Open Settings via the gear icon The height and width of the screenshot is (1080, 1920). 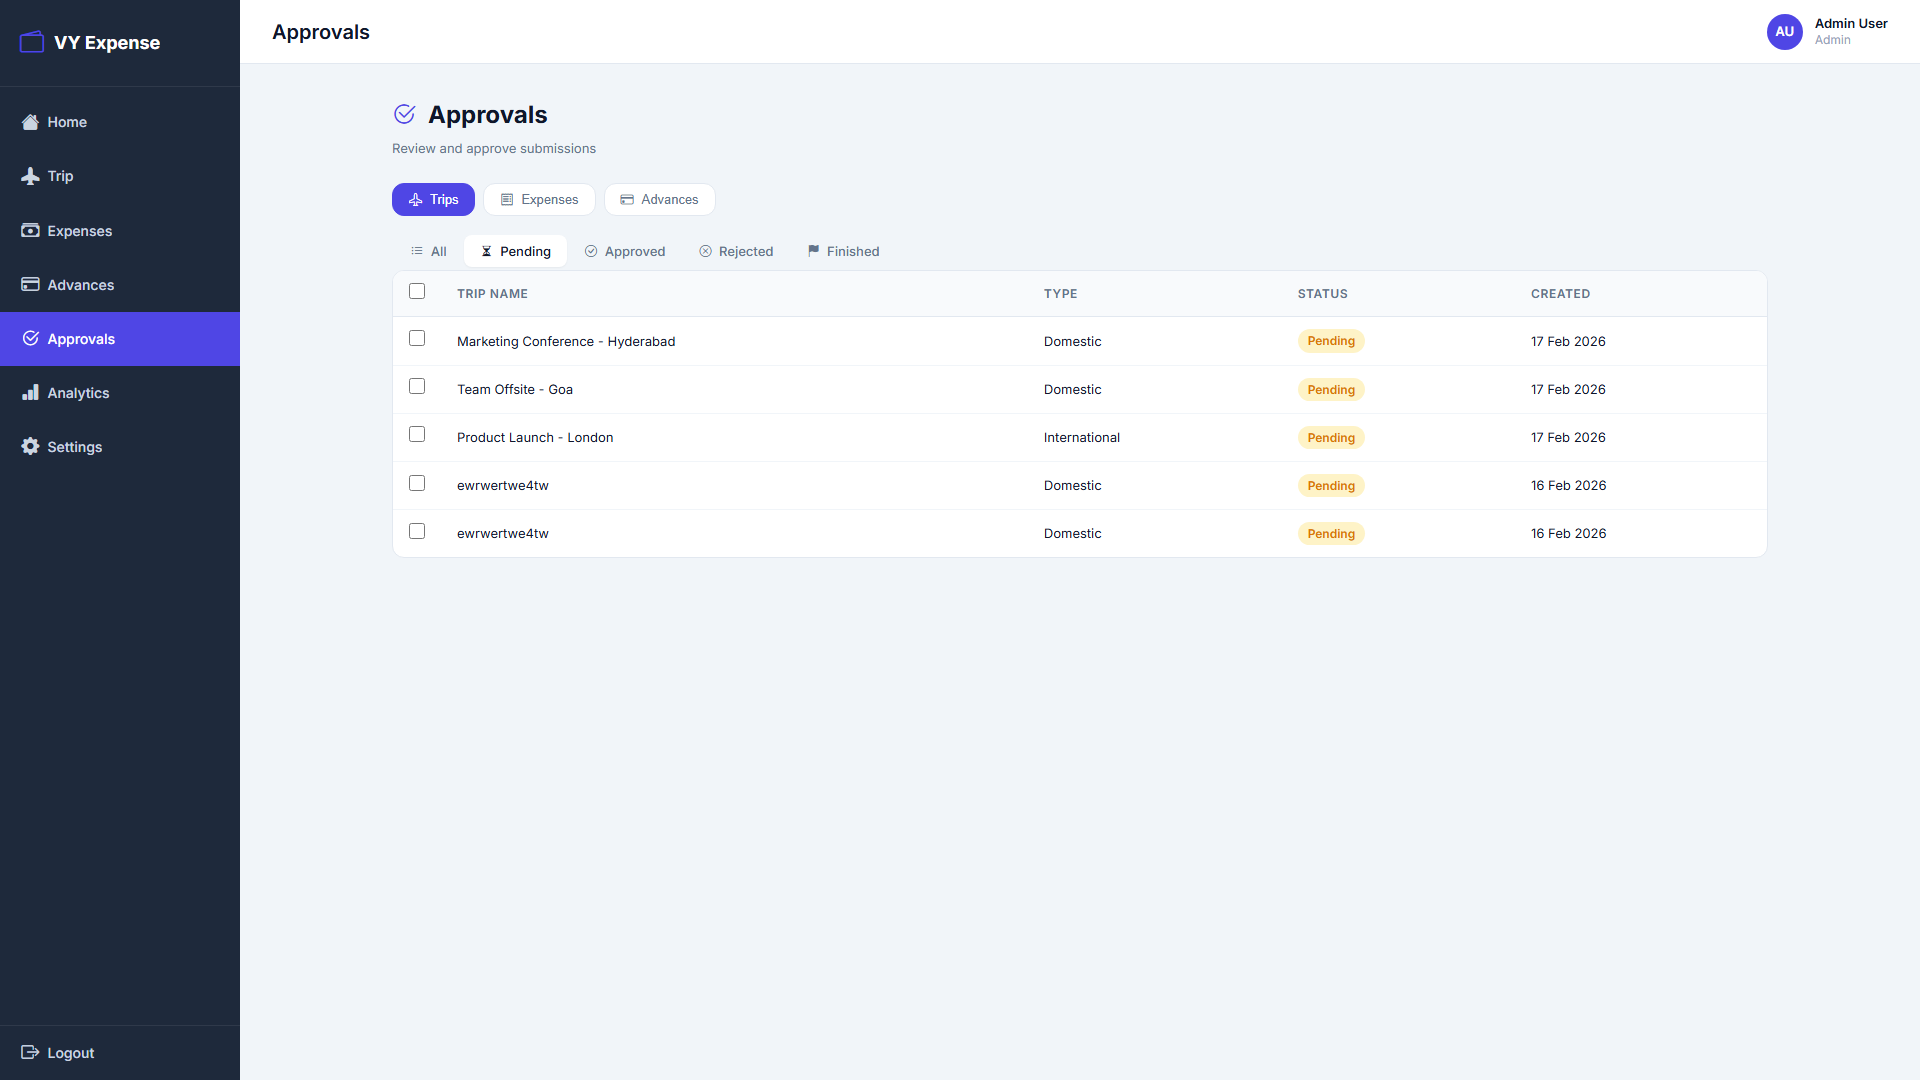tap(29, 446)
